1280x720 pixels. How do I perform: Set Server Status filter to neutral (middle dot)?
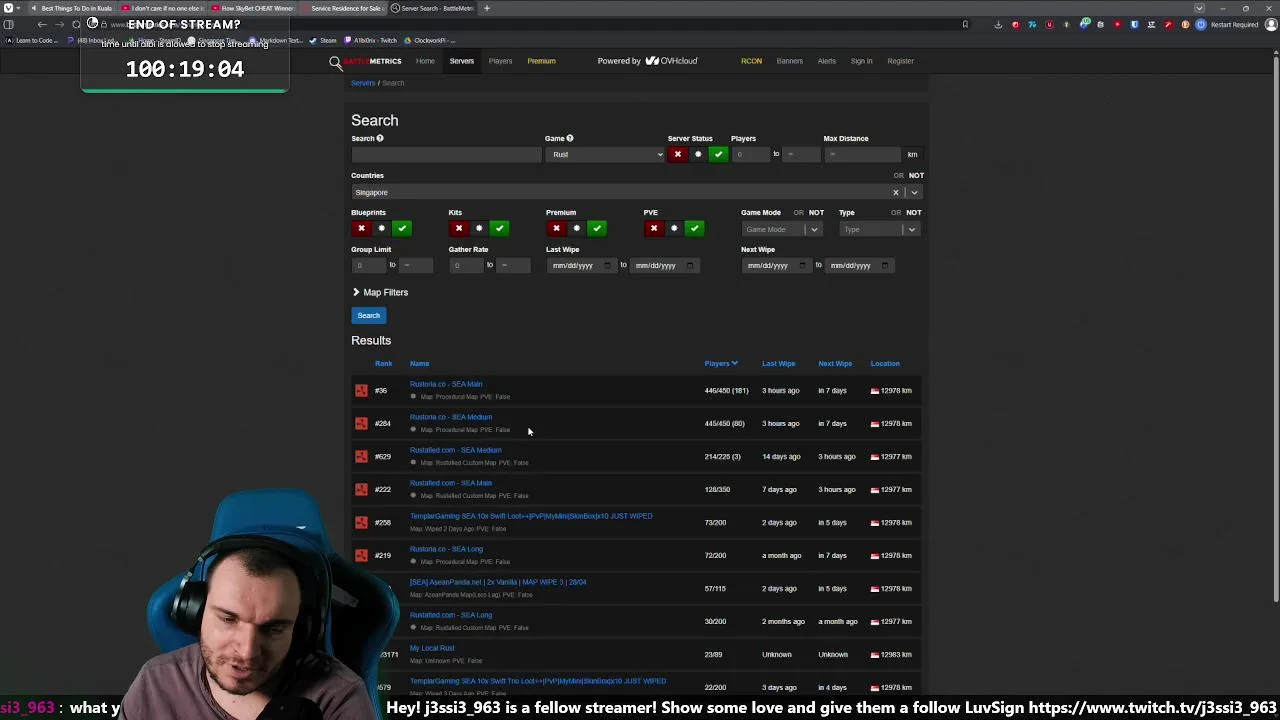tap(698, 154)
